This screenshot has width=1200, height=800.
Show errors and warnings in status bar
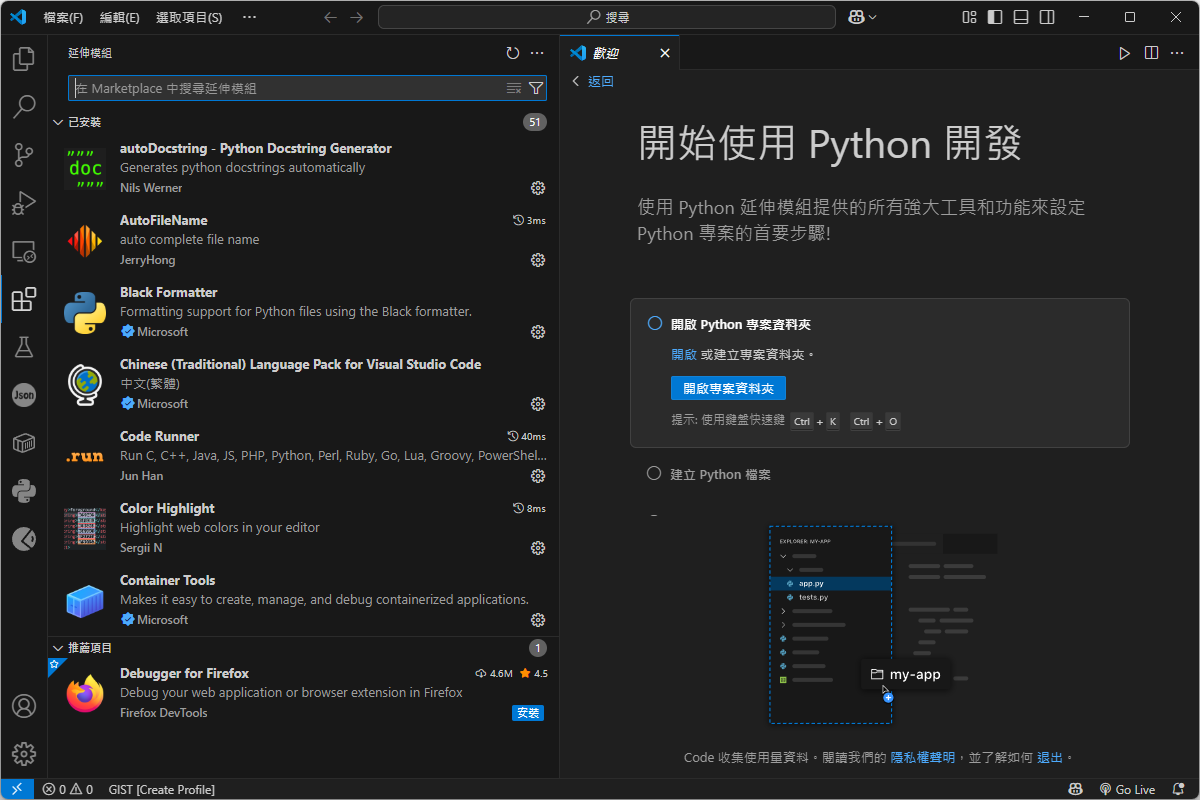pyautogui.click(x=67, y=789)
